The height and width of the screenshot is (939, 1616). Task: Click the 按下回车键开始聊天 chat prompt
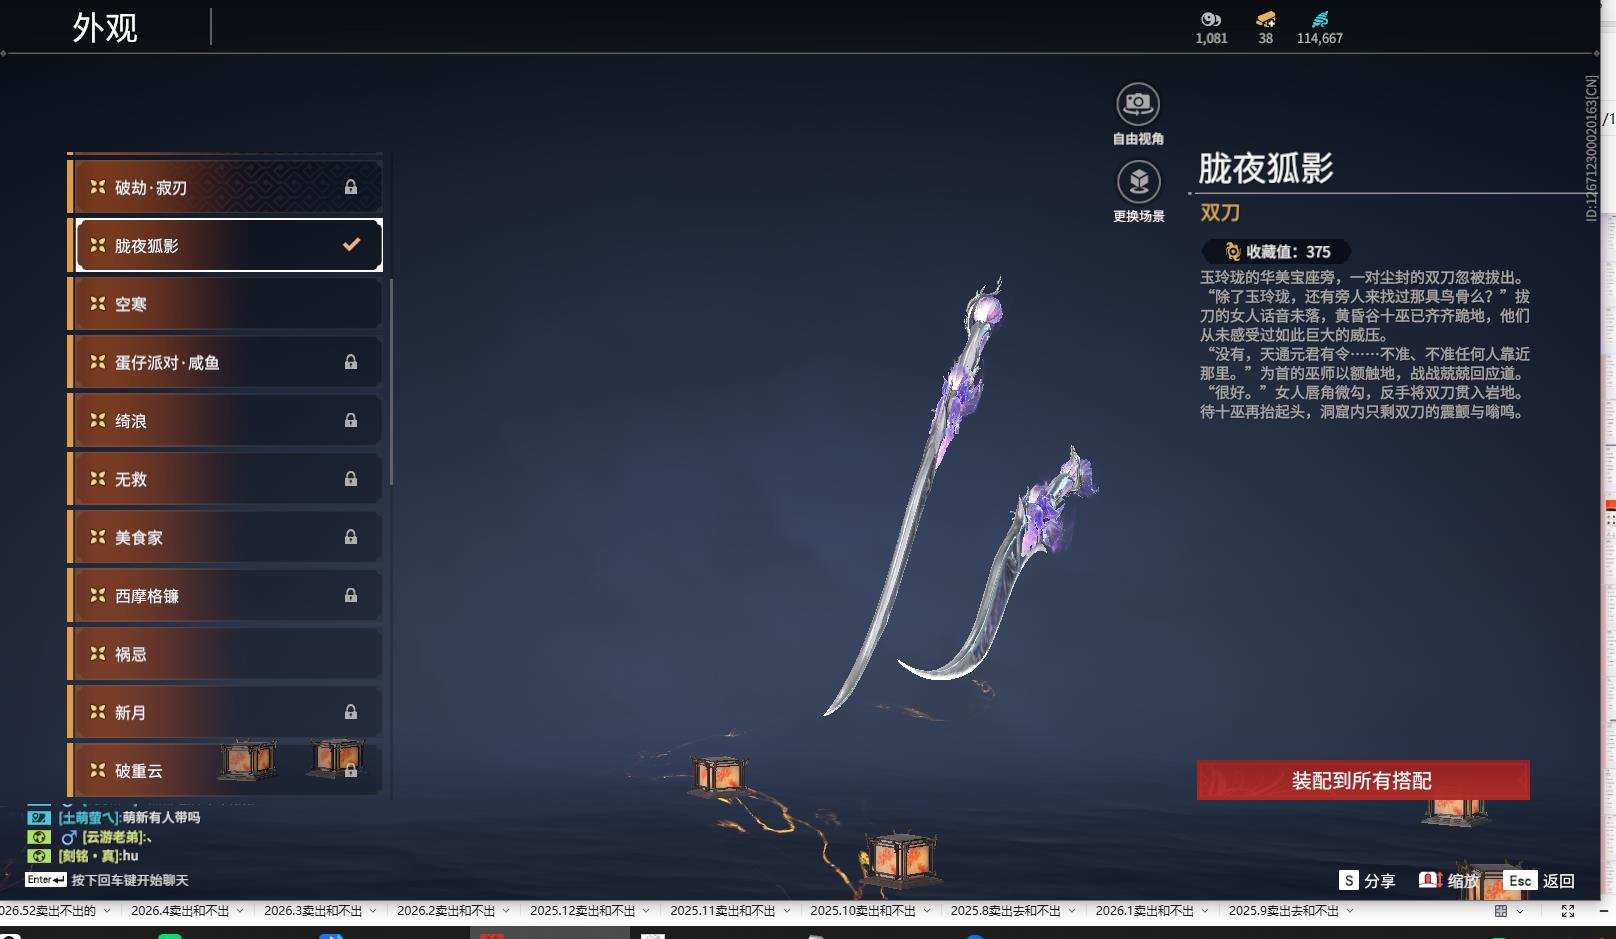pyautogui.click(x=130, y=881)
